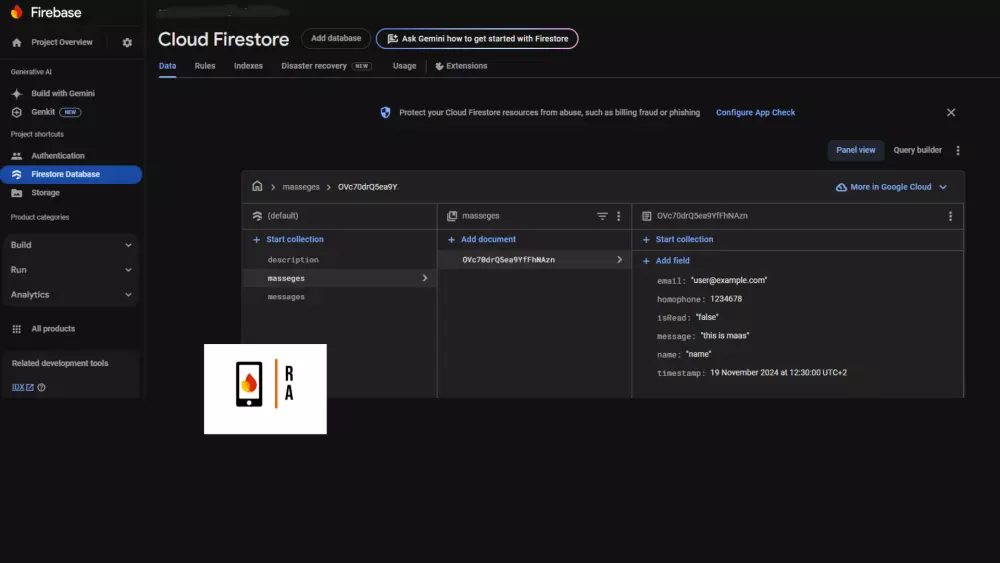Viewport: 1000px width, 563px height.
Task: Click the (default) database header
Action: (283, 216)
